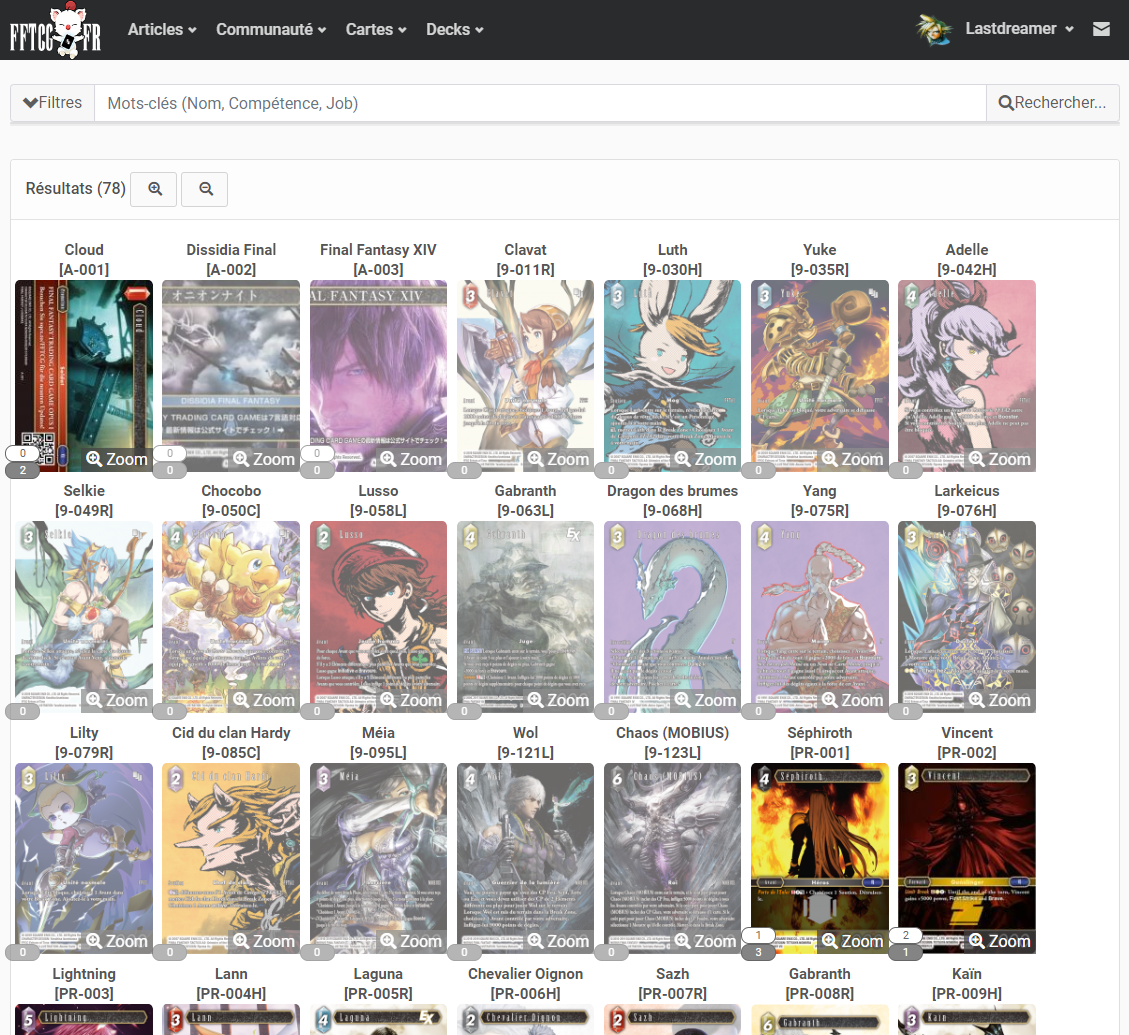Open the Lann PR-004H card
The image size is (1129, 1035).
click(x=231, y=1019)
